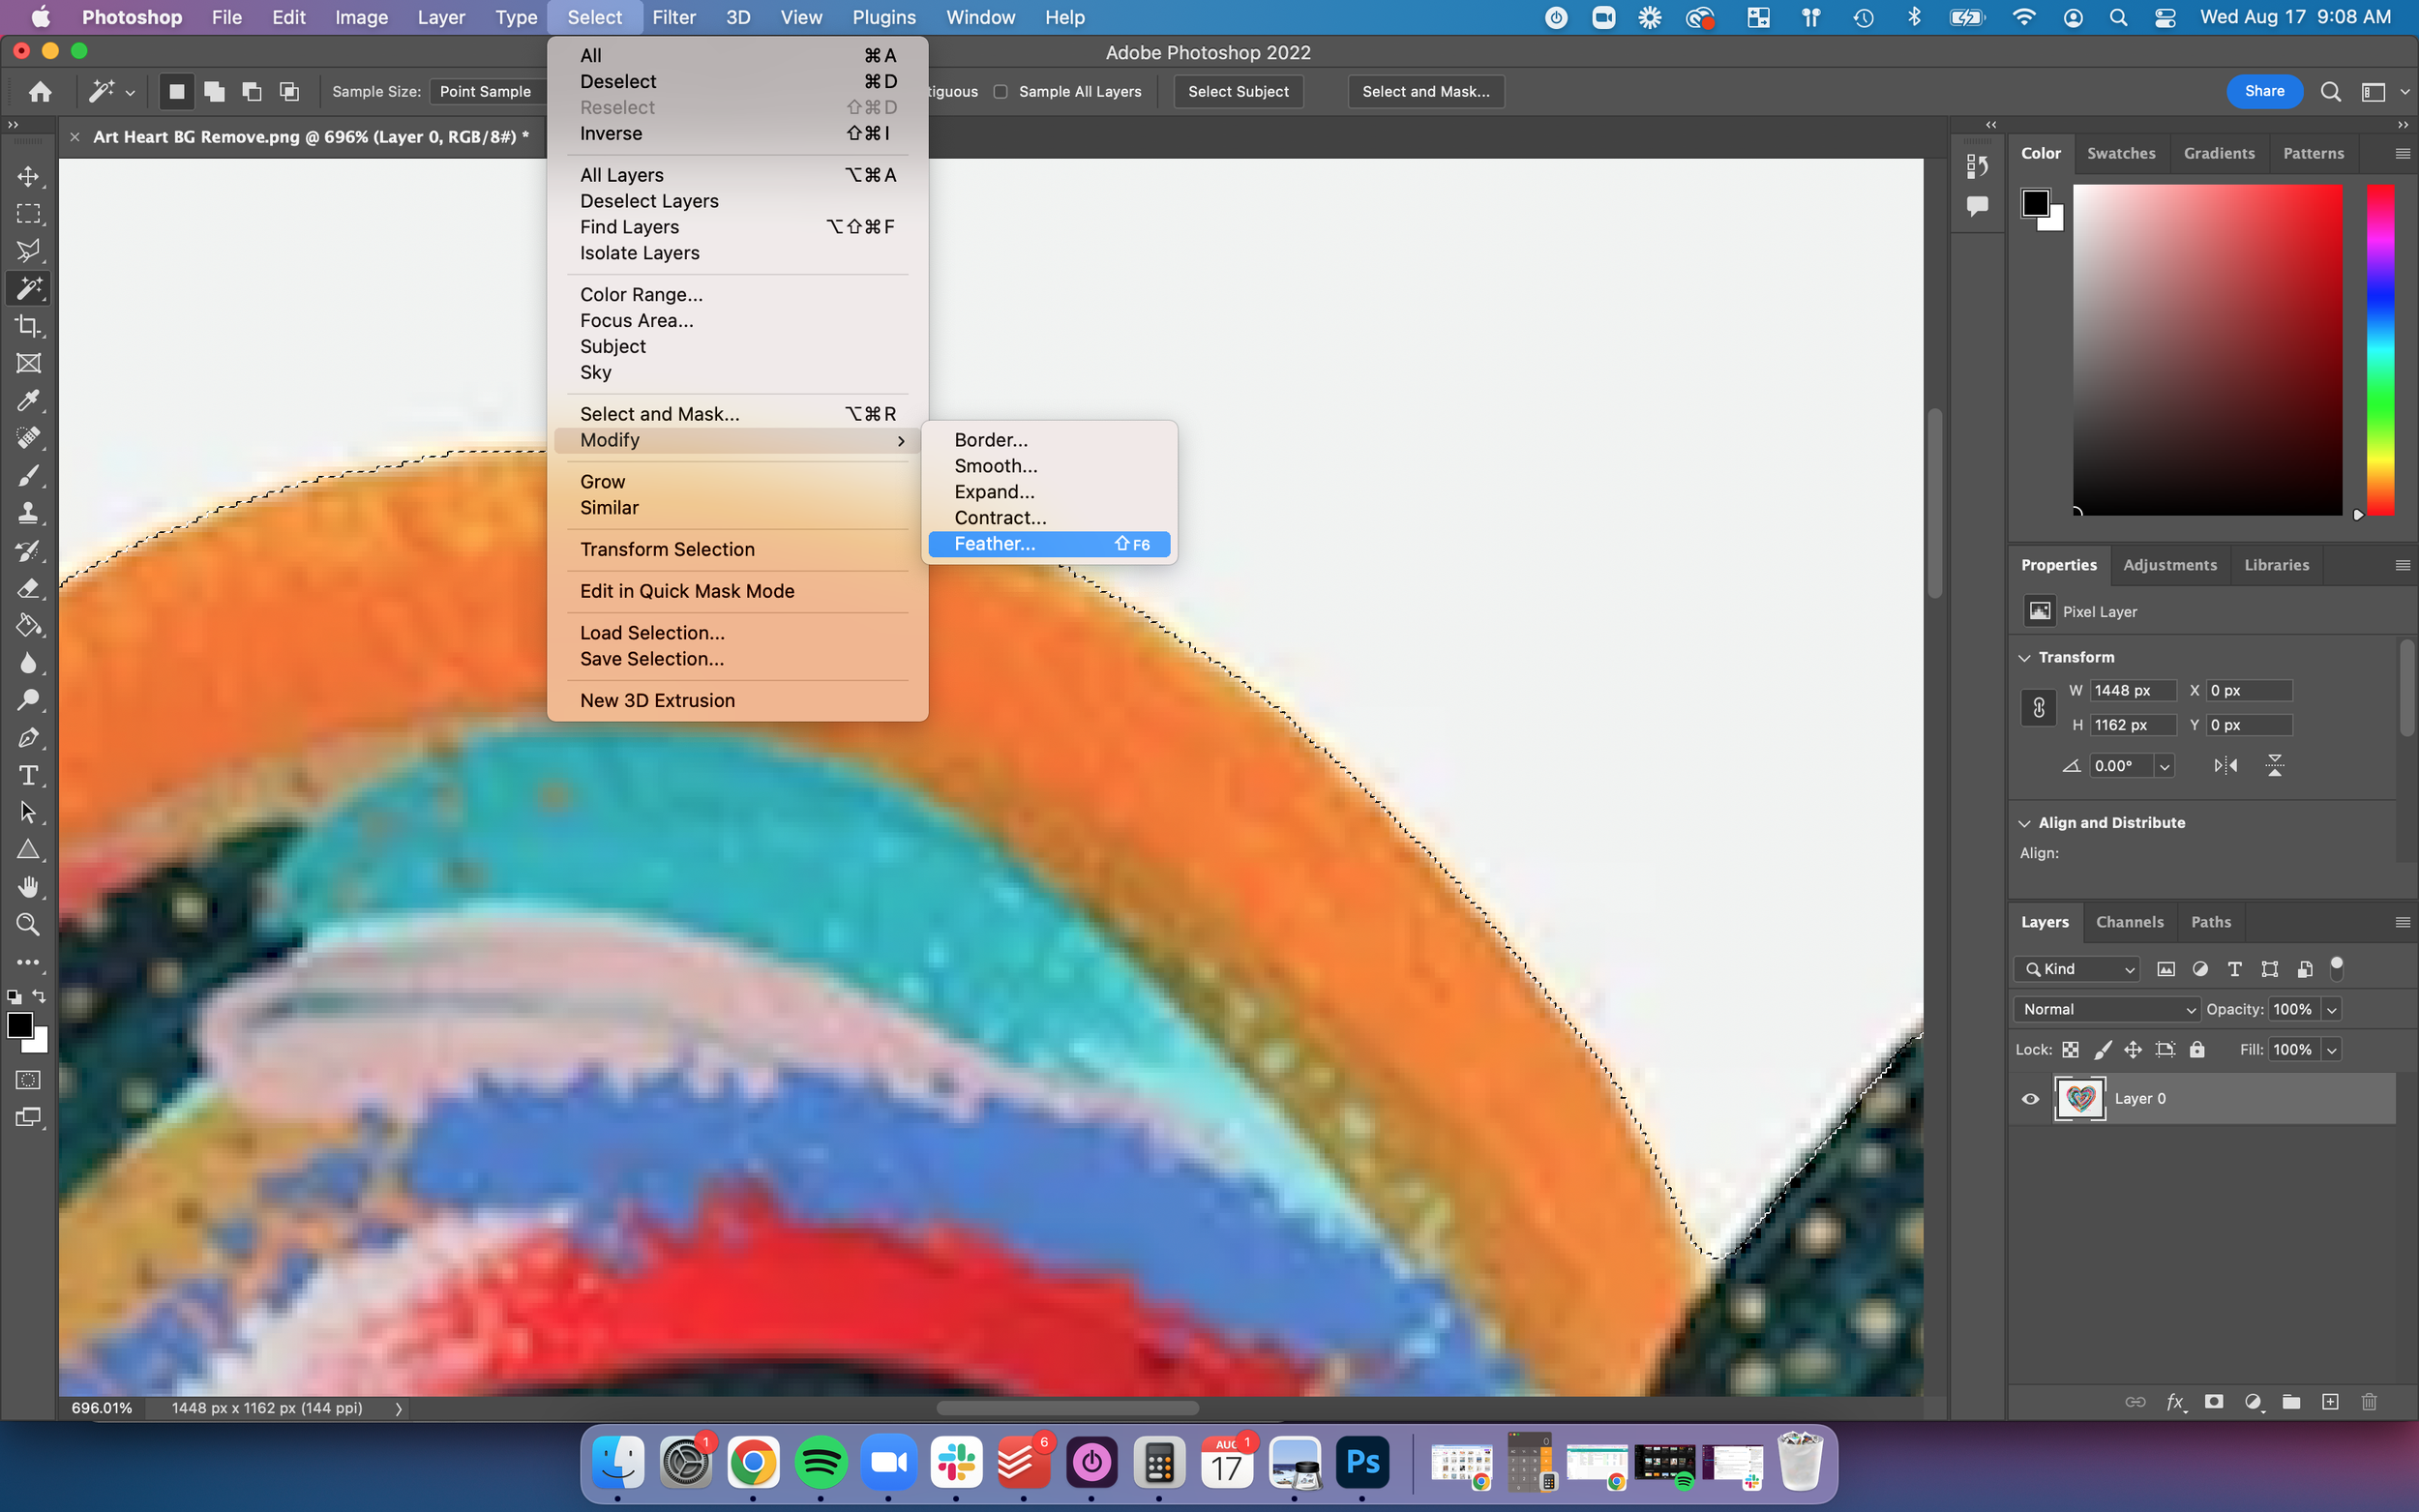Create new layer with plus icon
Viewport: 2419px width, 1512px height.
tap(2330, 1402)
